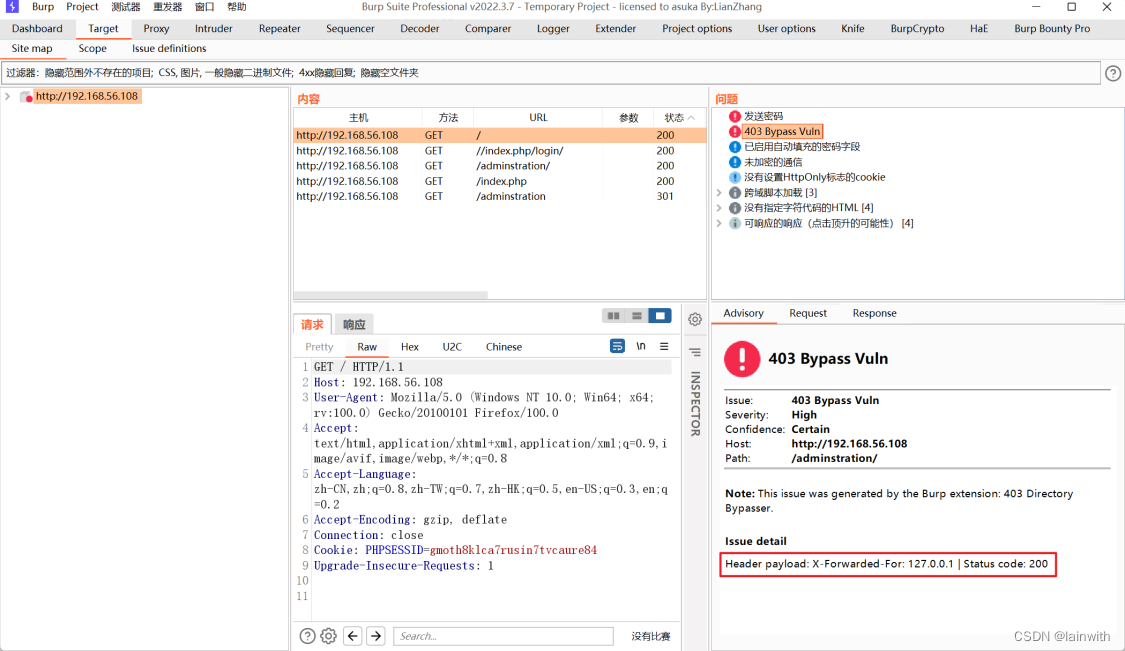1125x651 pixels.
Task: Switch to the Proxy tab
Action: coord(156,29)
